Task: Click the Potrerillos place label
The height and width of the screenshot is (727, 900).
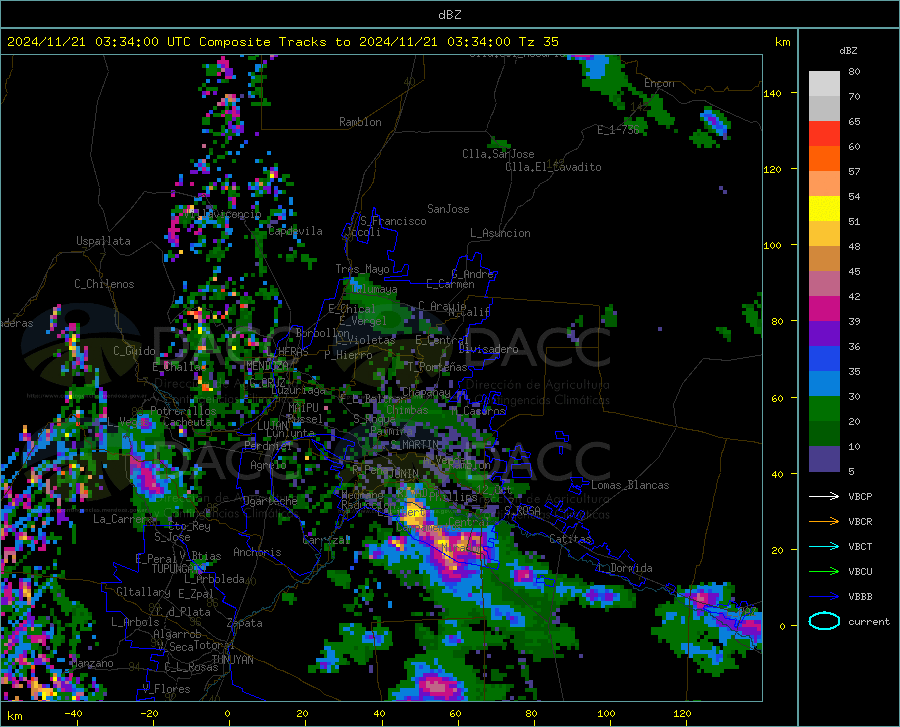Action: 183,411
